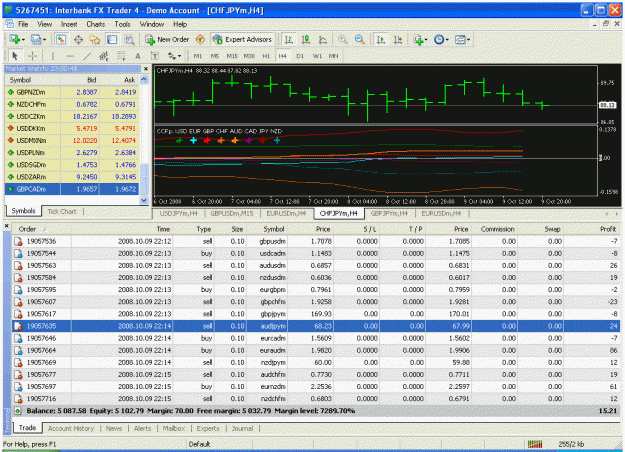Open the Charts menu

click(96, 24)
